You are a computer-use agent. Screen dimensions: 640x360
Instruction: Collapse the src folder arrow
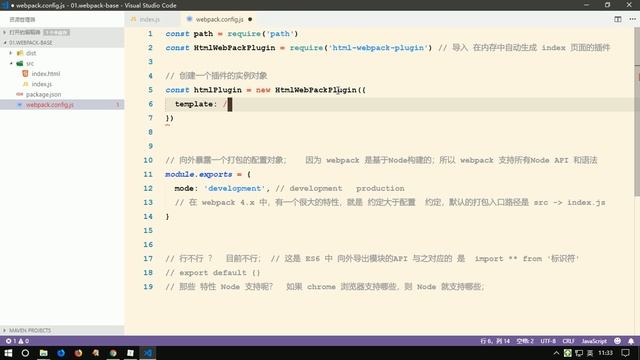(x=11, y=63)
